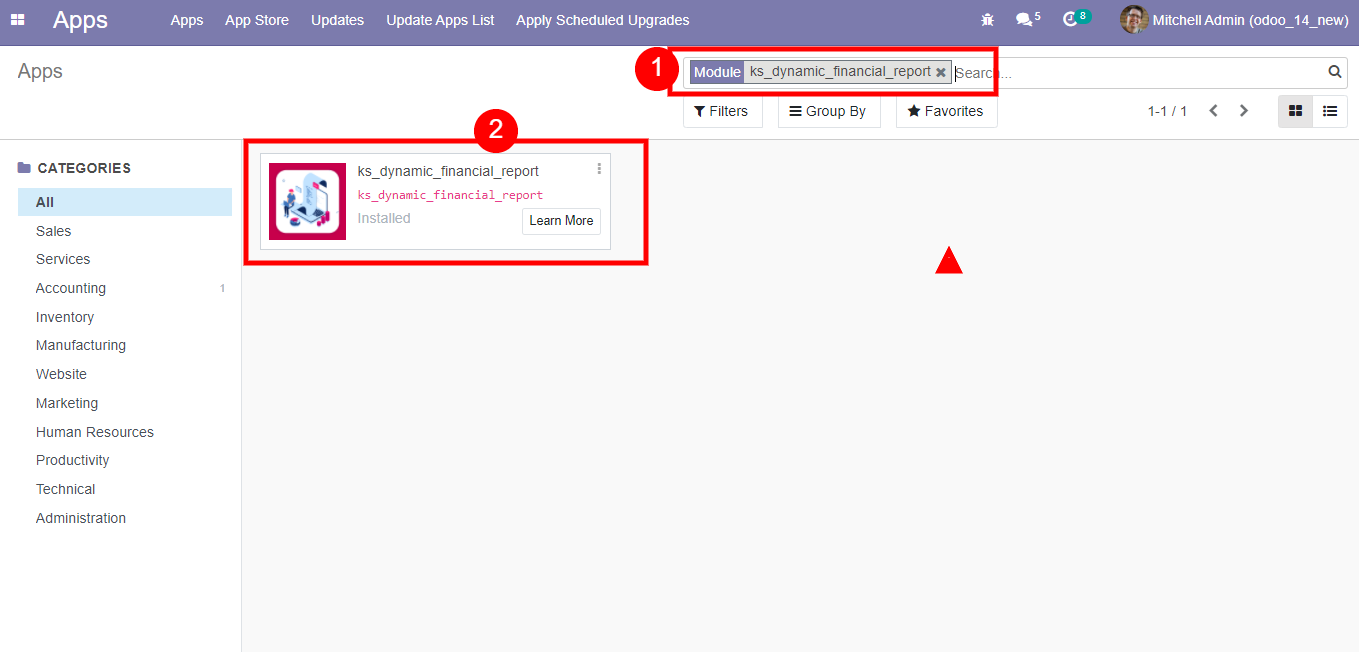Viewport: 1359px width, 652px height.
Task: Switch to Kanban view
Action: click(x=1295, y=111)
